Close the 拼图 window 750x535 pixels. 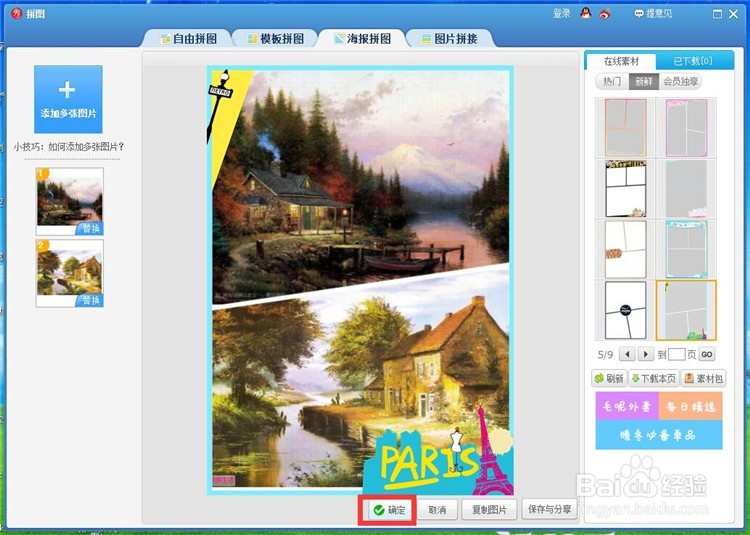tap(734, 14)
